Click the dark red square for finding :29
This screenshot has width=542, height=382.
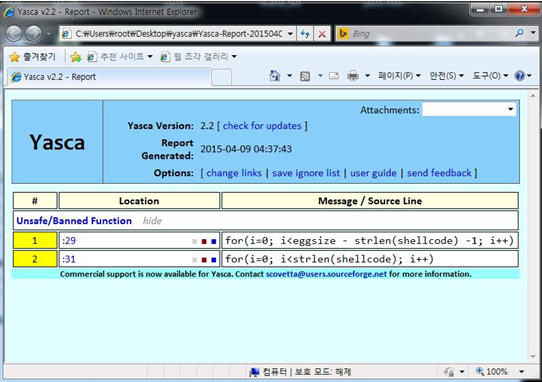coord(204,241)
